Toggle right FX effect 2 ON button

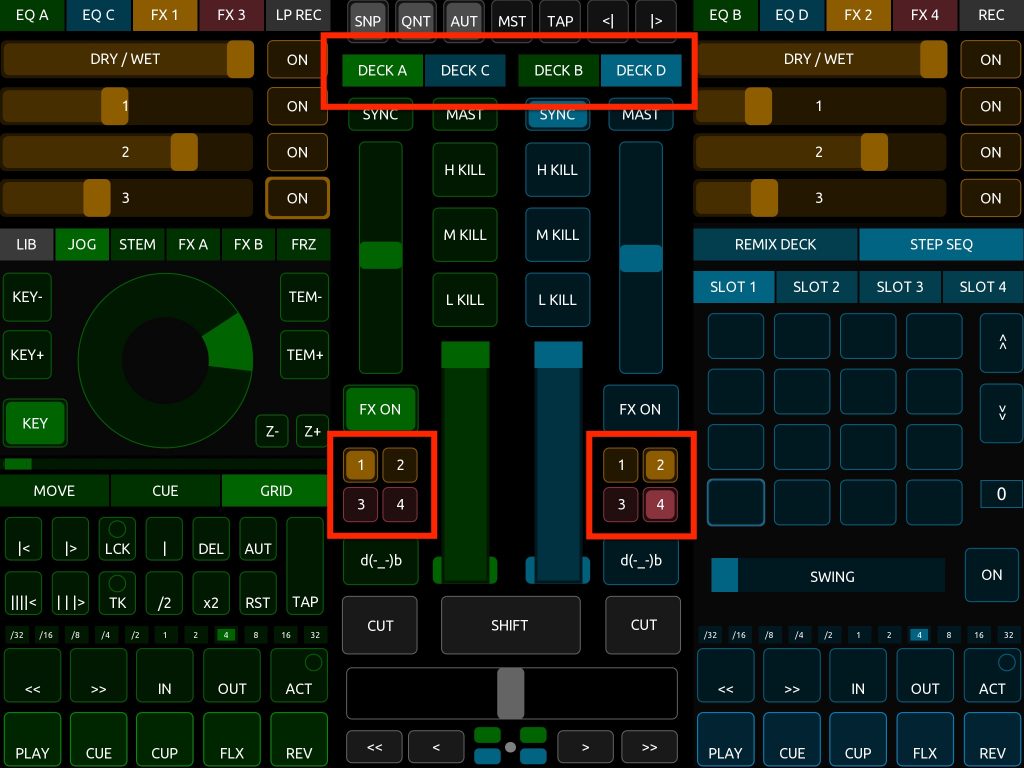pos(990,152)
